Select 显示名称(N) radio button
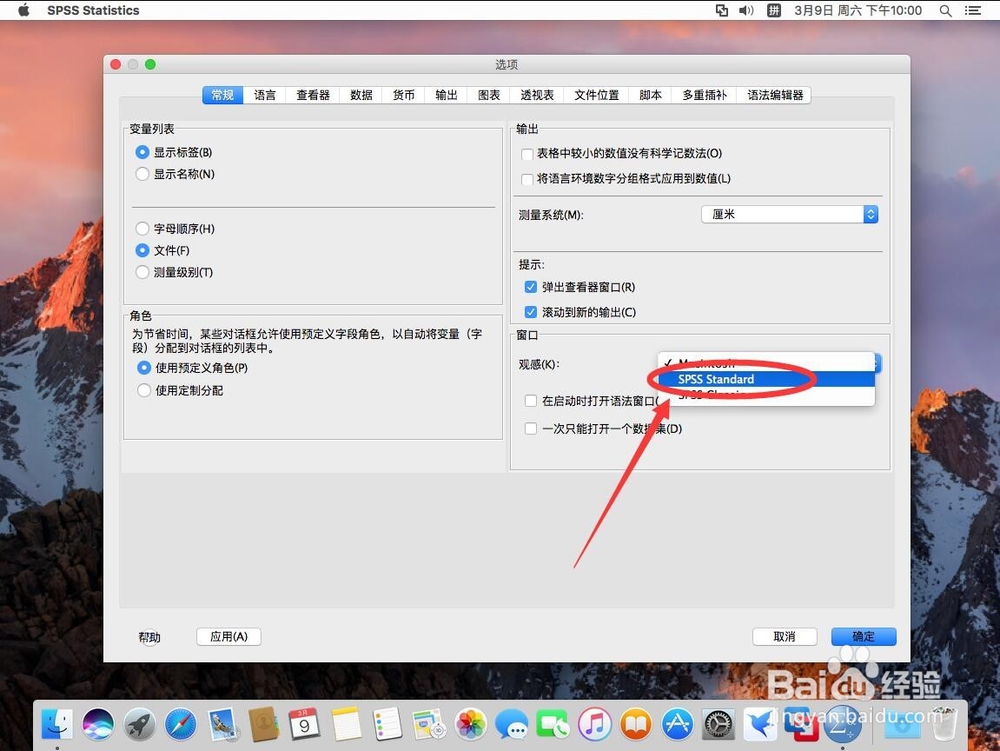The height and width of the screenshot is (751, 1000). (142, 174)
